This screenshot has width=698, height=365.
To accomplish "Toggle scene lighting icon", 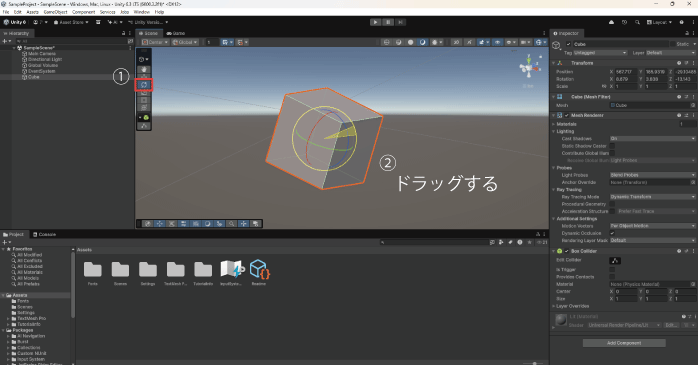I will pos(469,42).
